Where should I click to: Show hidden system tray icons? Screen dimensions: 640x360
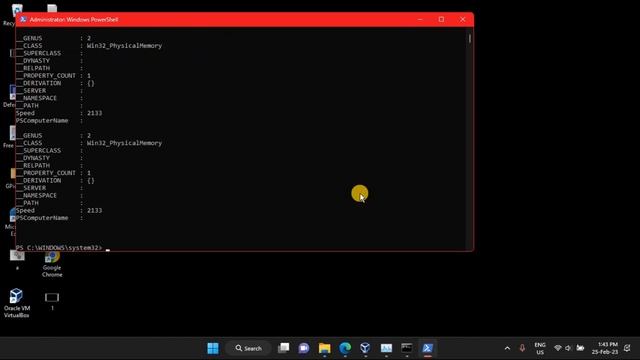pos(507,348)
